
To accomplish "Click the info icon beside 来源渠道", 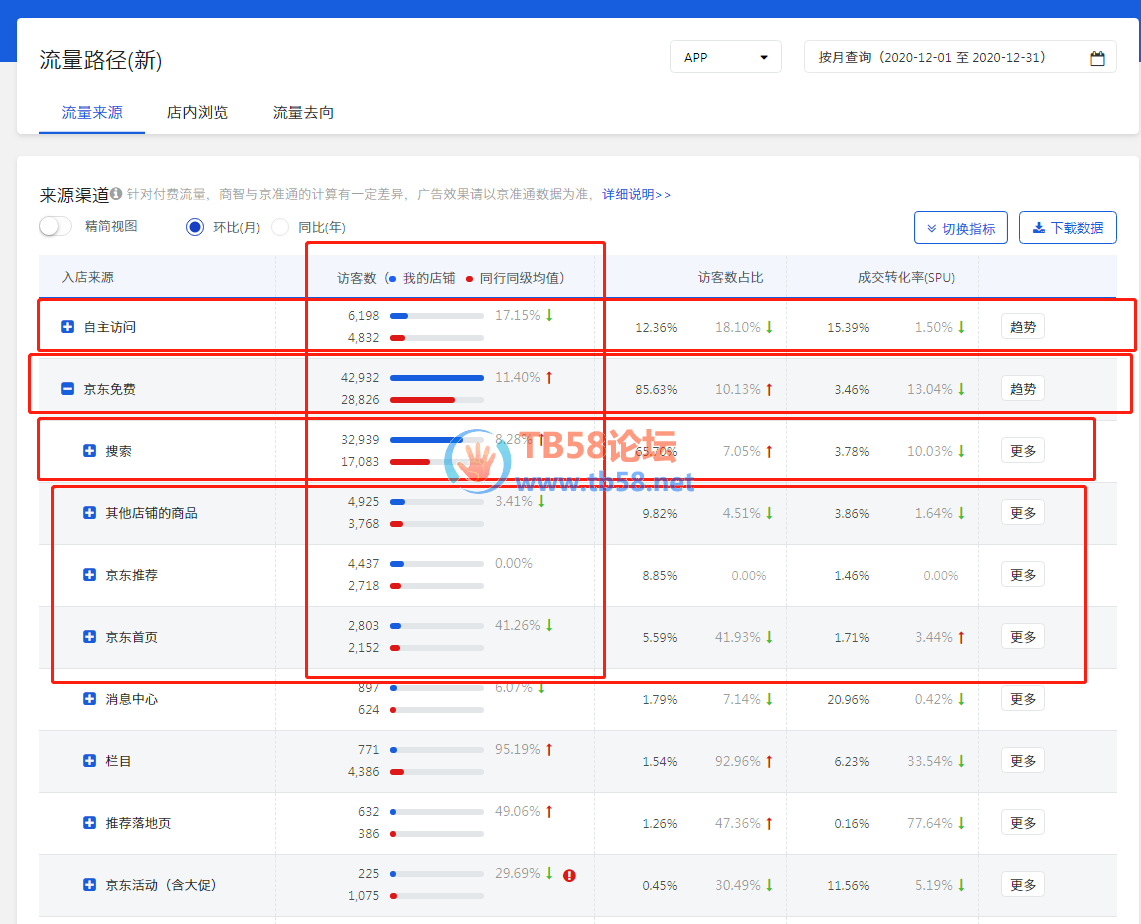I will 116,194.
